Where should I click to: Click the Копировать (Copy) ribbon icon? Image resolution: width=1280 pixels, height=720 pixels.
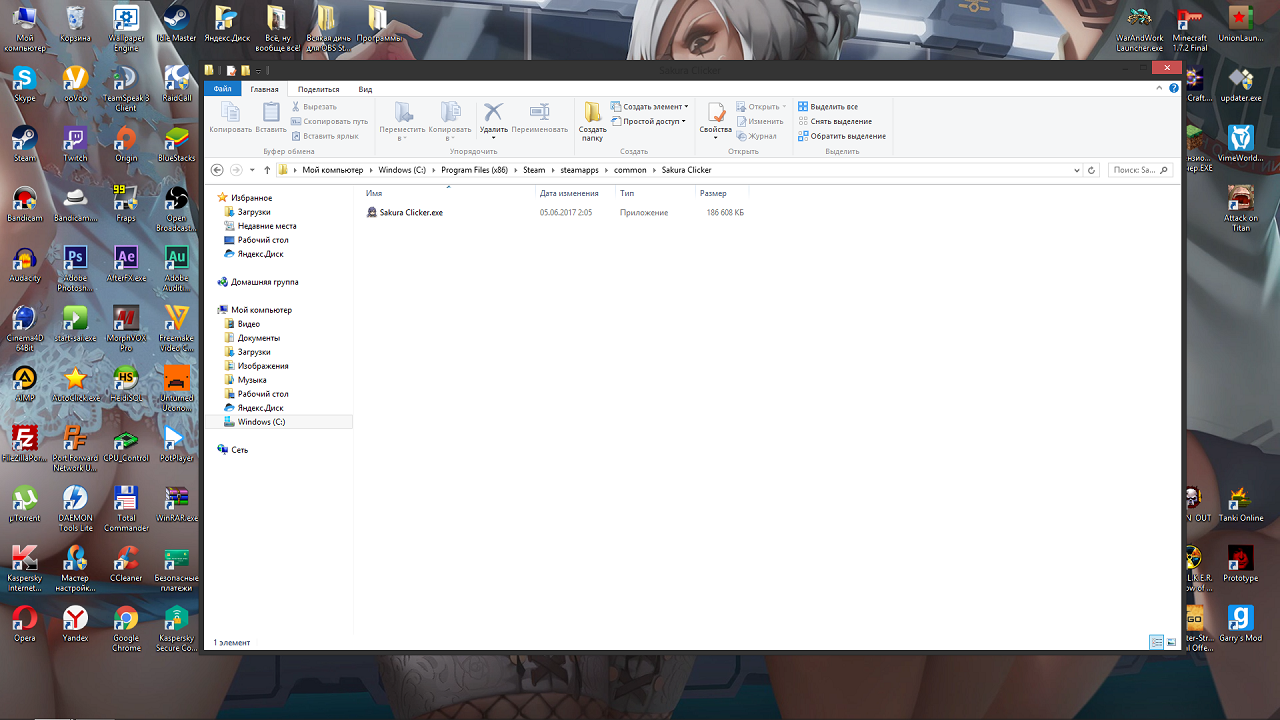(x=230, y=118)
